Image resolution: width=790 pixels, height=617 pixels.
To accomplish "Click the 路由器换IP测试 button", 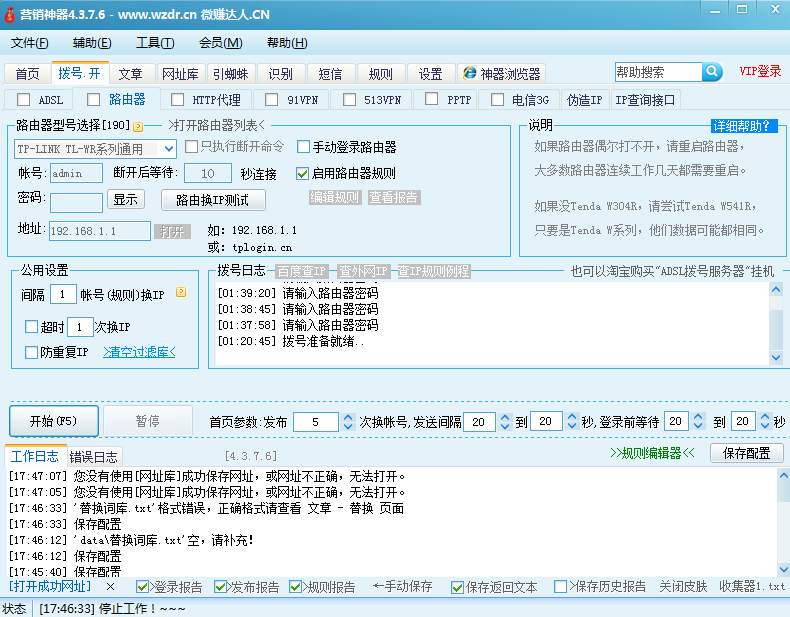I will [x=213, y=200].
